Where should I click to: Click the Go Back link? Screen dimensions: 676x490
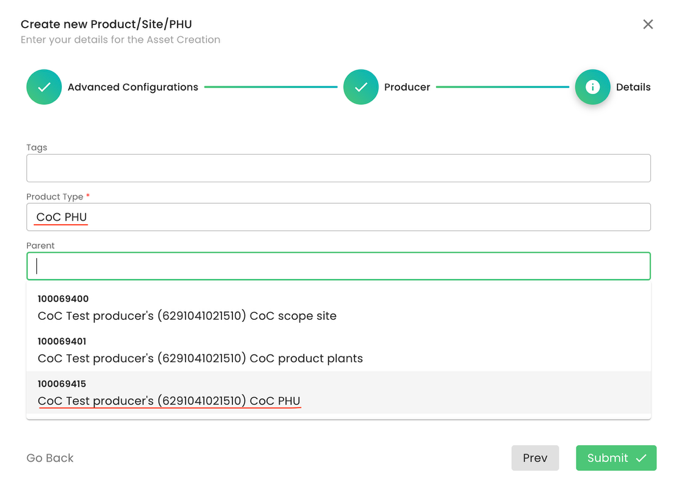point(50,458)
